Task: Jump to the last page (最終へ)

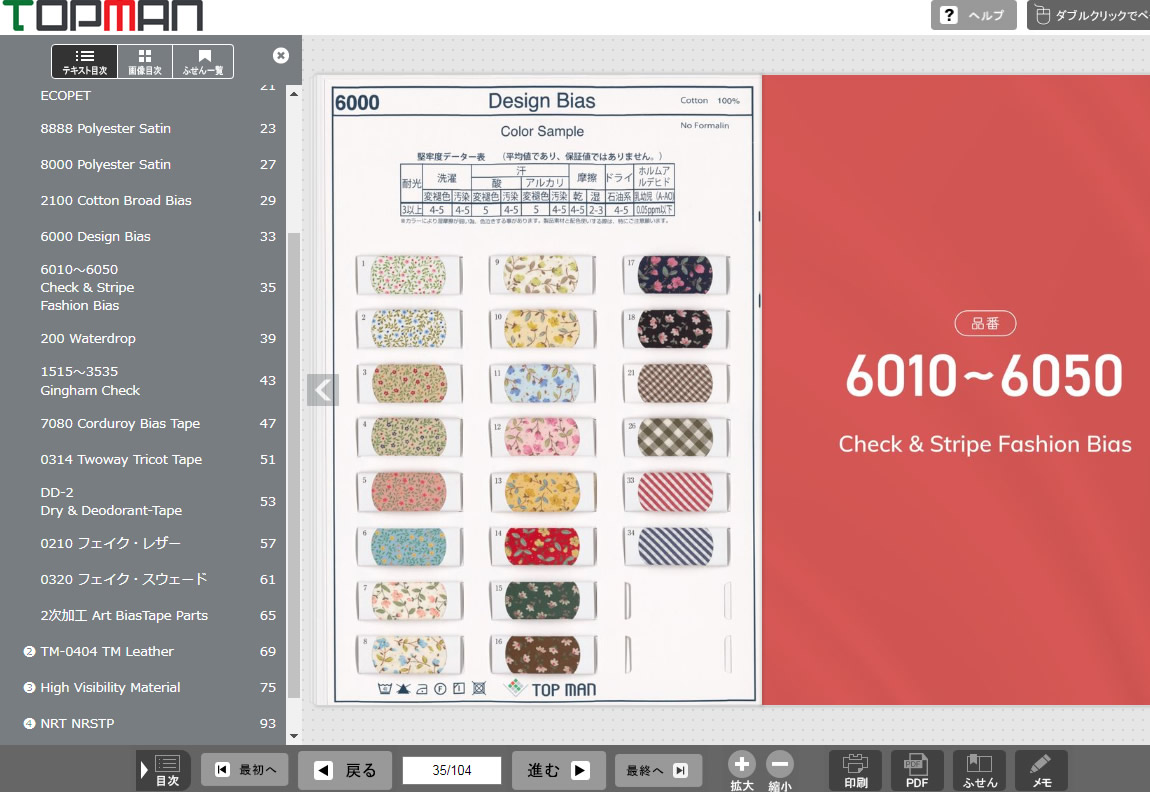Action: (657, 770)
